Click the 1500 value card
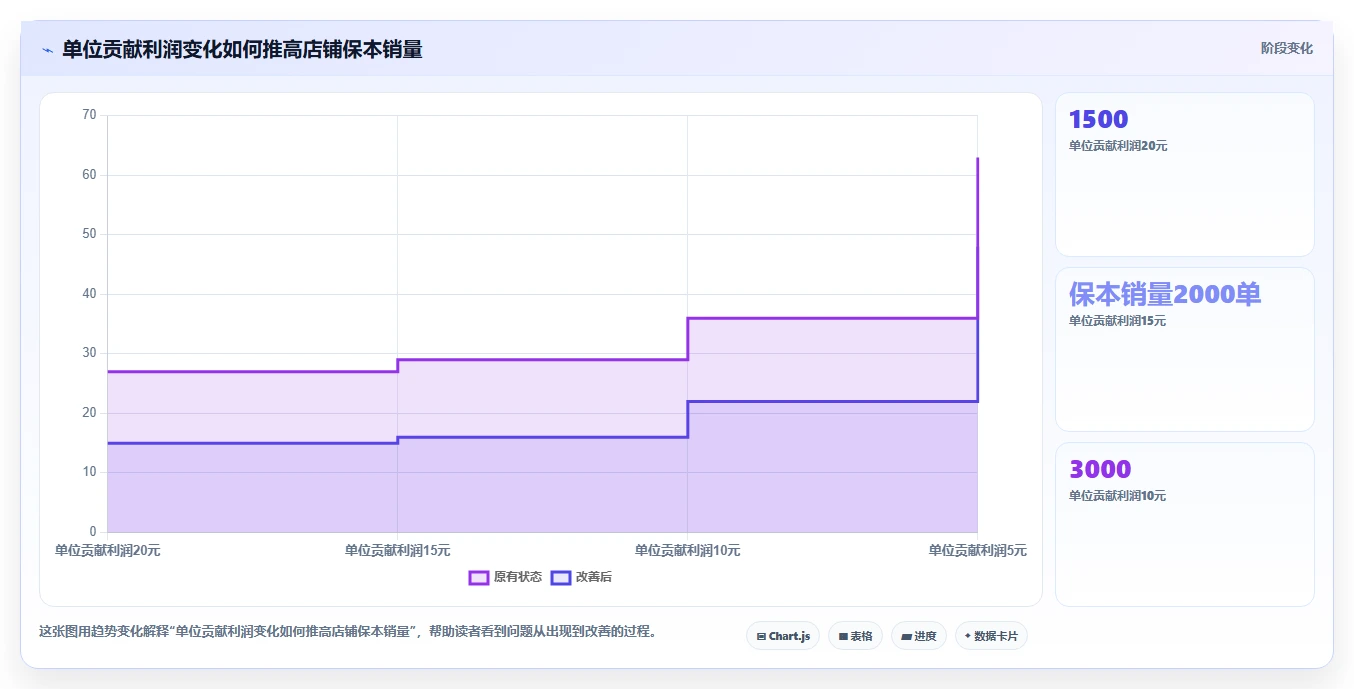The width and height of the screenshot is (1354, 689). (x=1185, y=174)
